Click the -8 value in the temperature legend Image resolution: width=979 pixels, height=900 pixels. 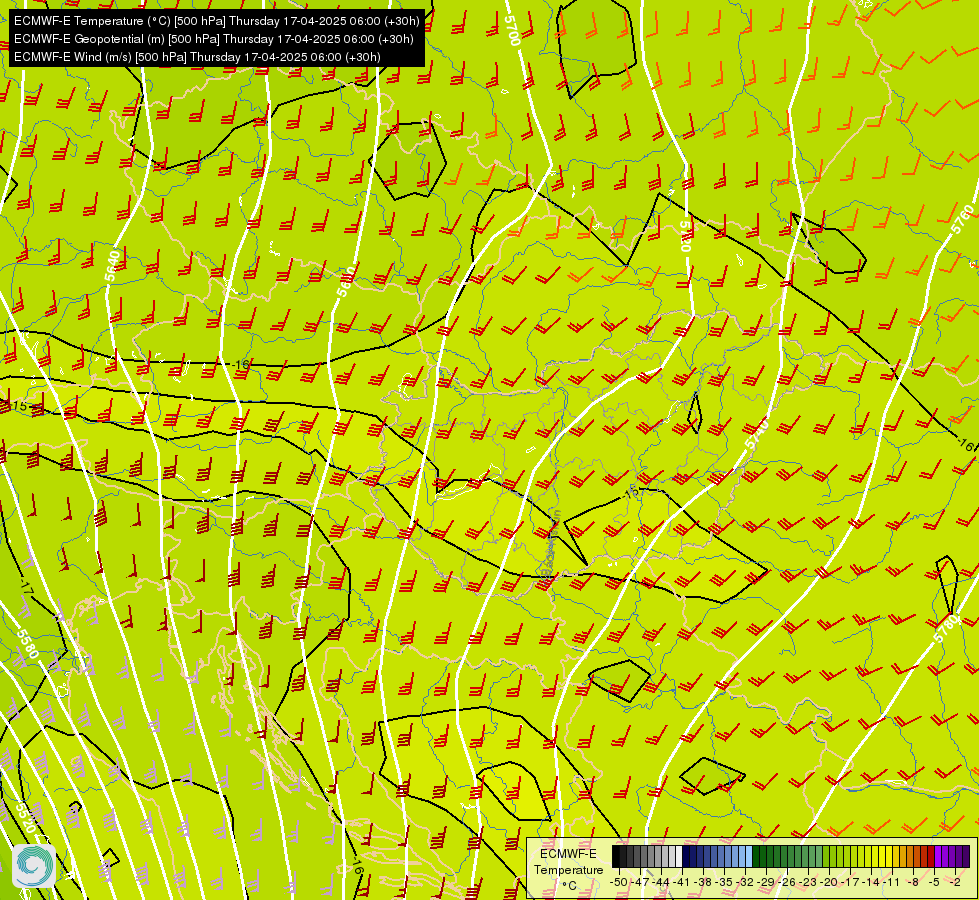(913, 882)
